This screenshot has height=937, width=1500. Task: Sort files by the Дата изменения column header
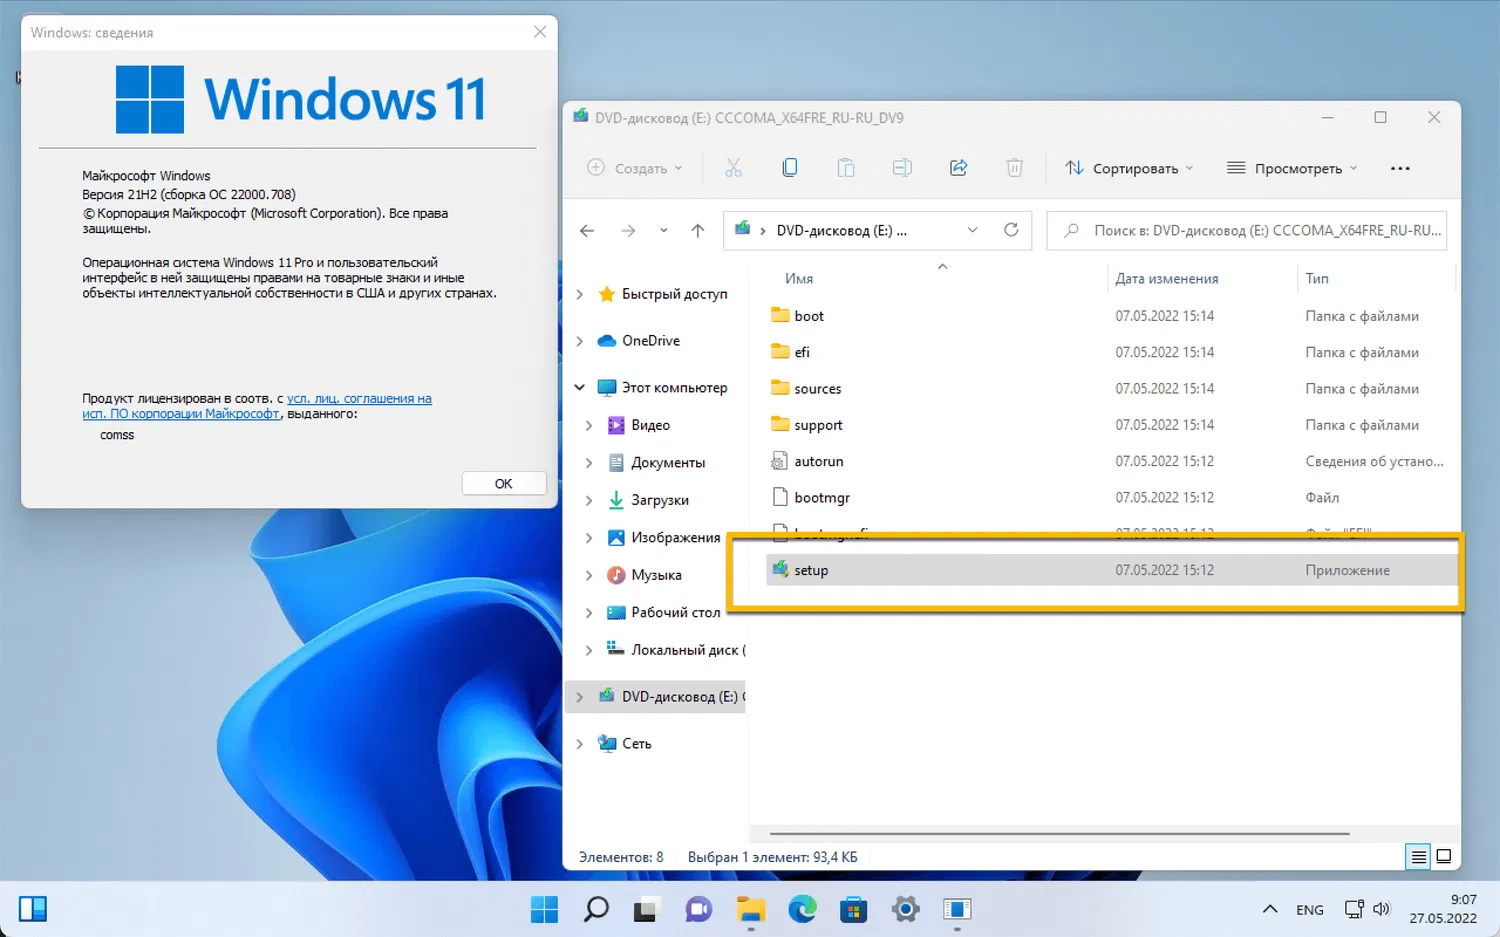click(1167, 279)
